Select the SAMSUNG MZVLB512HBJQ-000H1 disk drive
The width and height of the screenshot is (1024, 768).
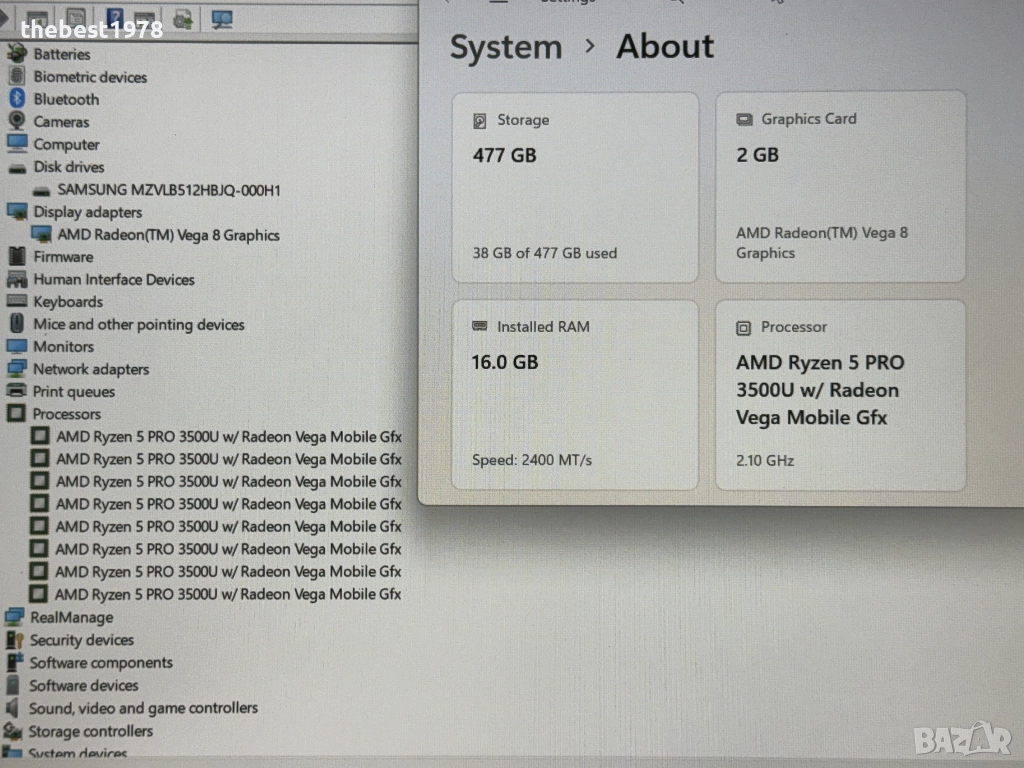point(168,189)
